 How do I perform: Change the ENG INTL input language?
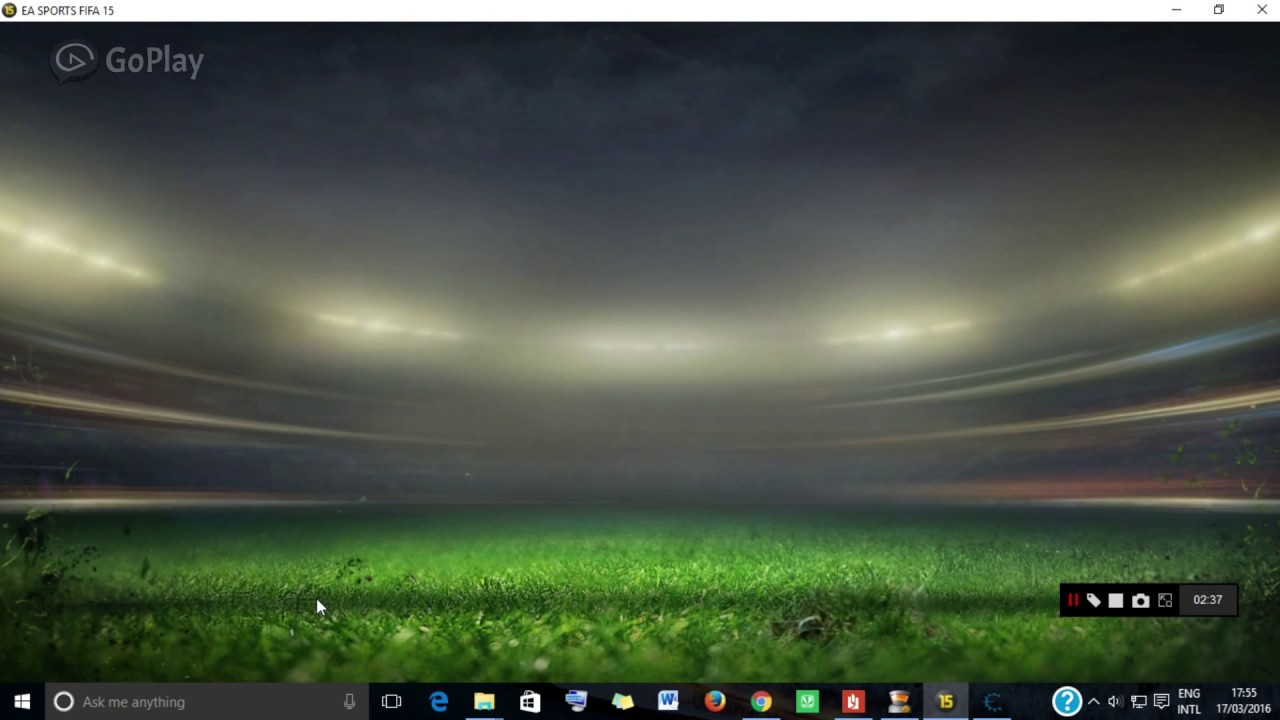click(x=1189, y=702)
